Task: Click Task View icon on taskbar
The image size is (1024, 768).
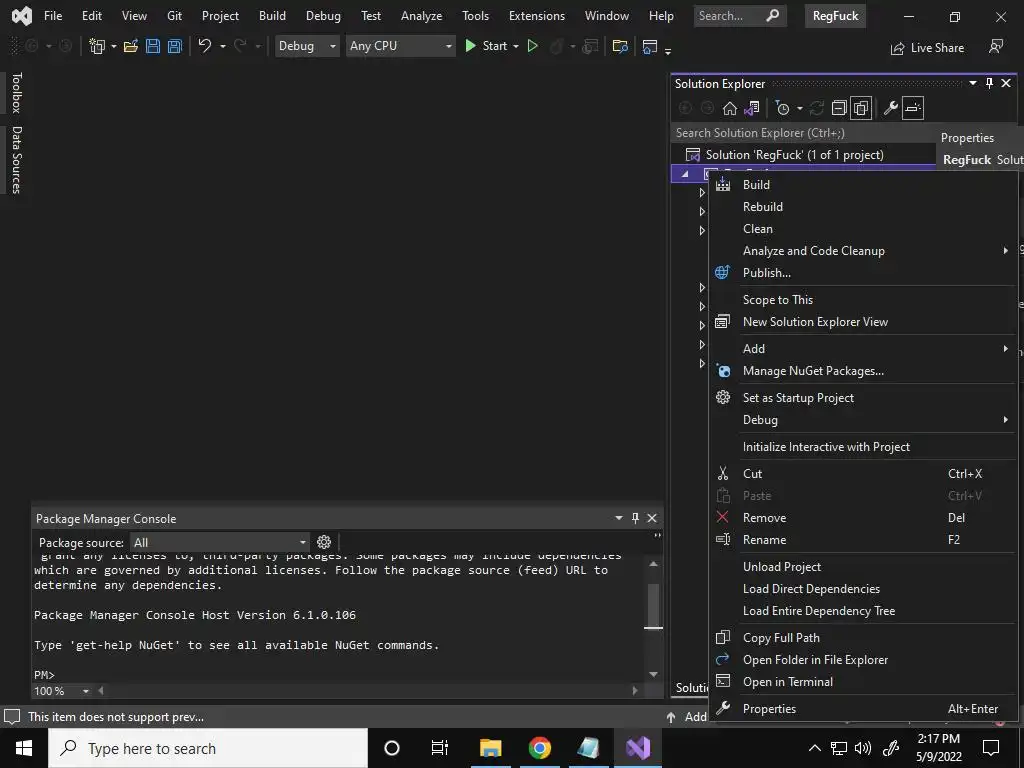Action: pyautogui.click(x=440, y=748)
